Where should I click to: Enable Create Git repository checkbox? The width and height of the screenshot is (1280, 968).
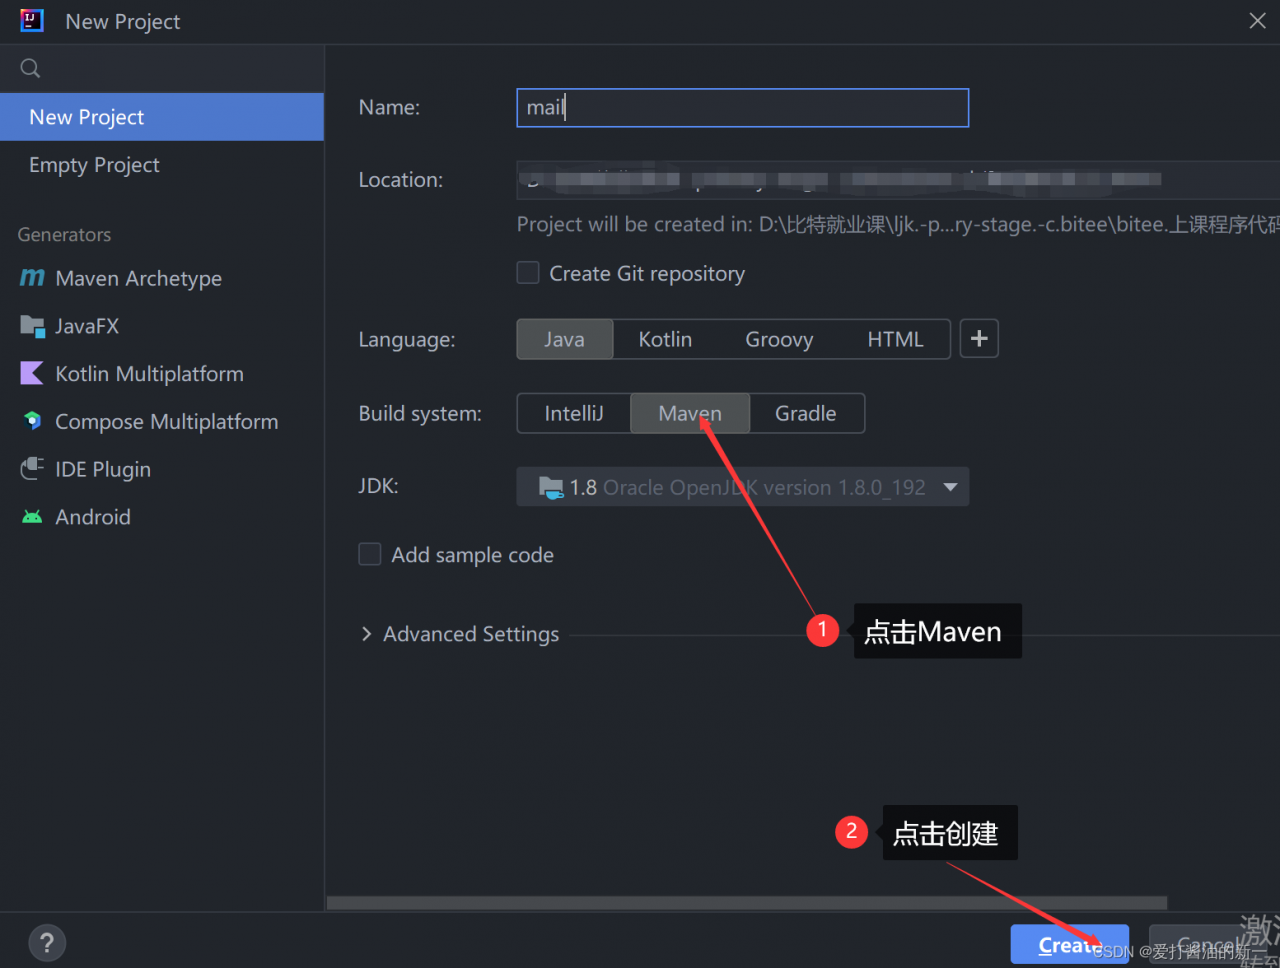(528, 273)
